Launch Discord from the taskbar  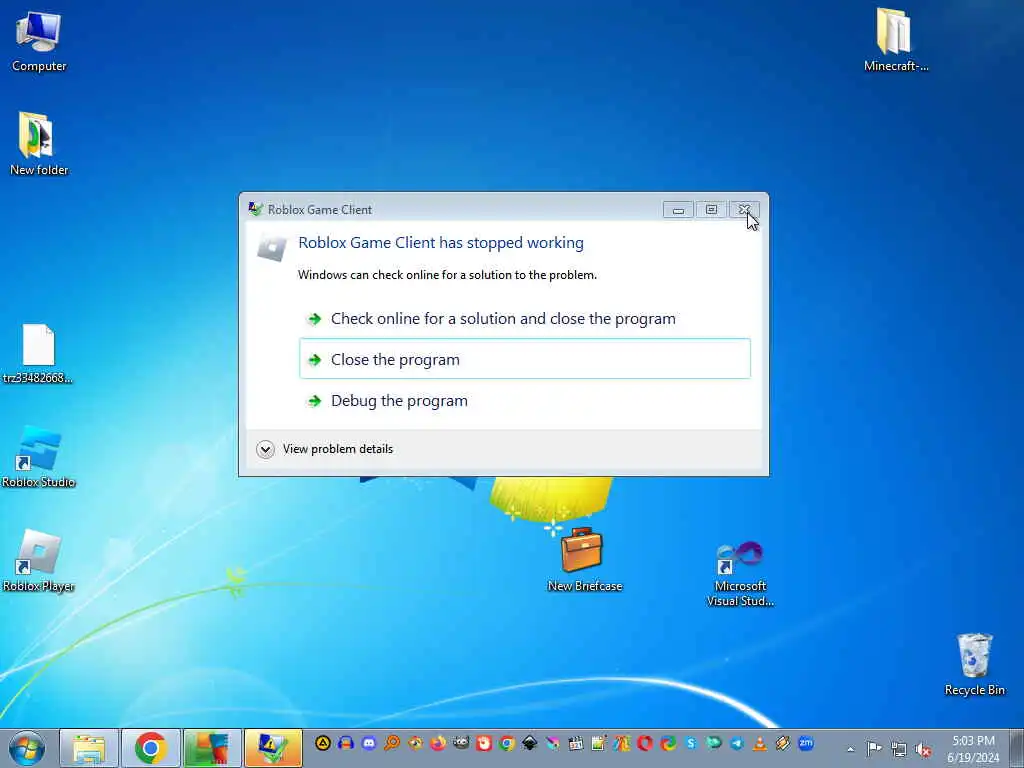click(369, 743)
